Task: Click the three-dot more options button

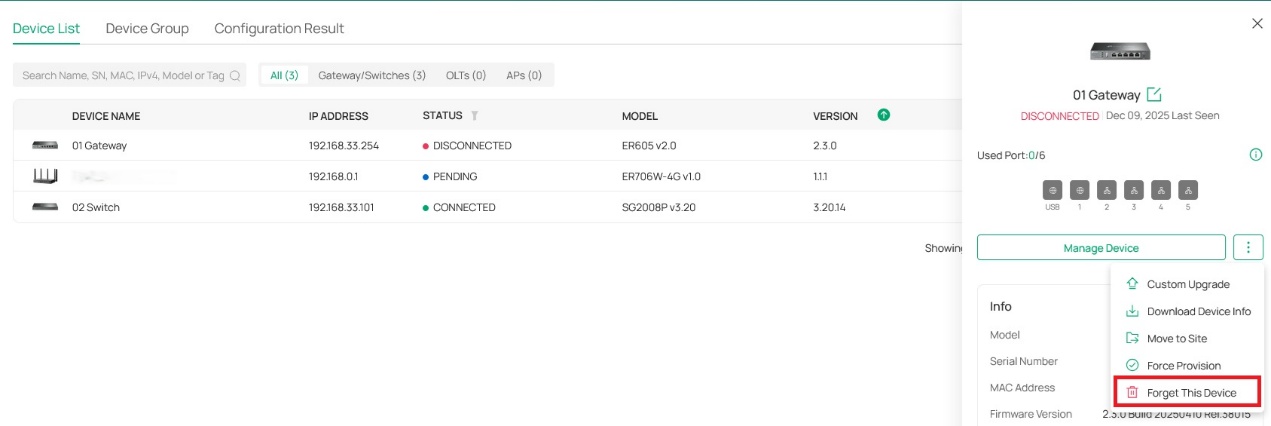Action: click(1249, 247)
